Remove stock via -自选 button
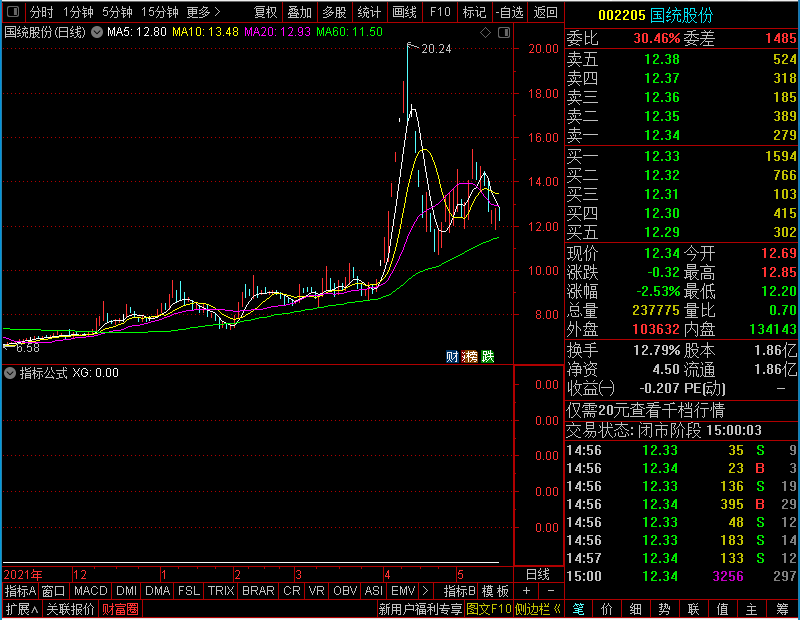This screenshot has width=800, height=620. point(509,12)
